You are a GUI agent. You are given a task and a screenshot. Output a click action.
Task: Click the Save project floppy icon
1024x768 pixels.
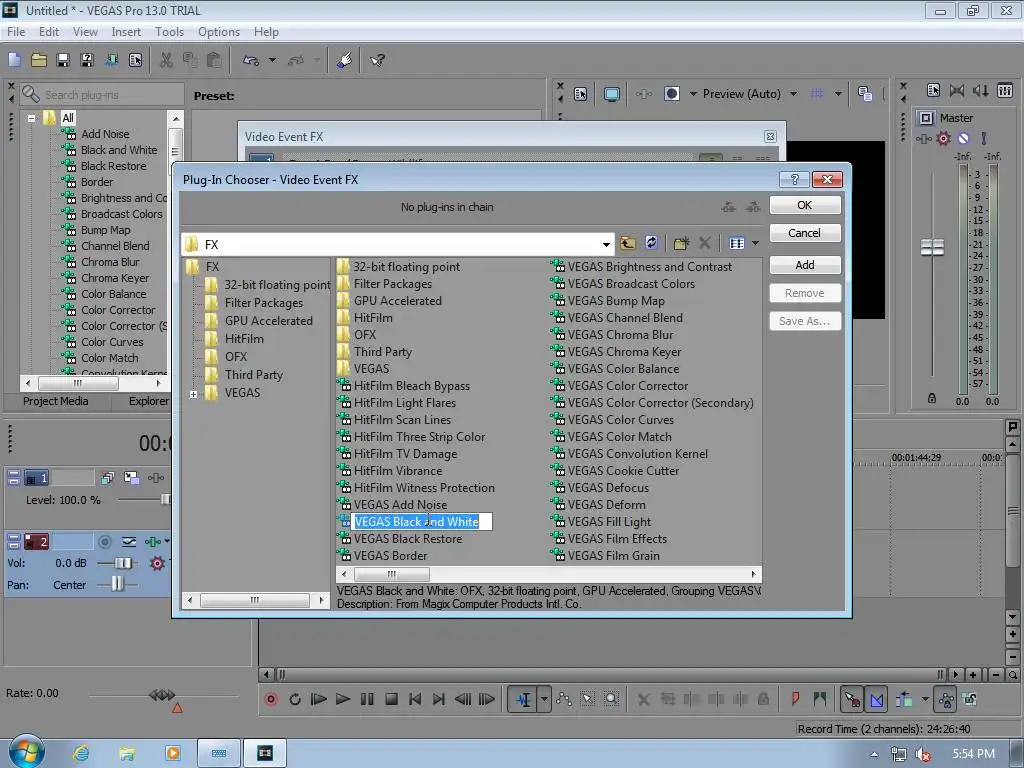coord(63,60)
